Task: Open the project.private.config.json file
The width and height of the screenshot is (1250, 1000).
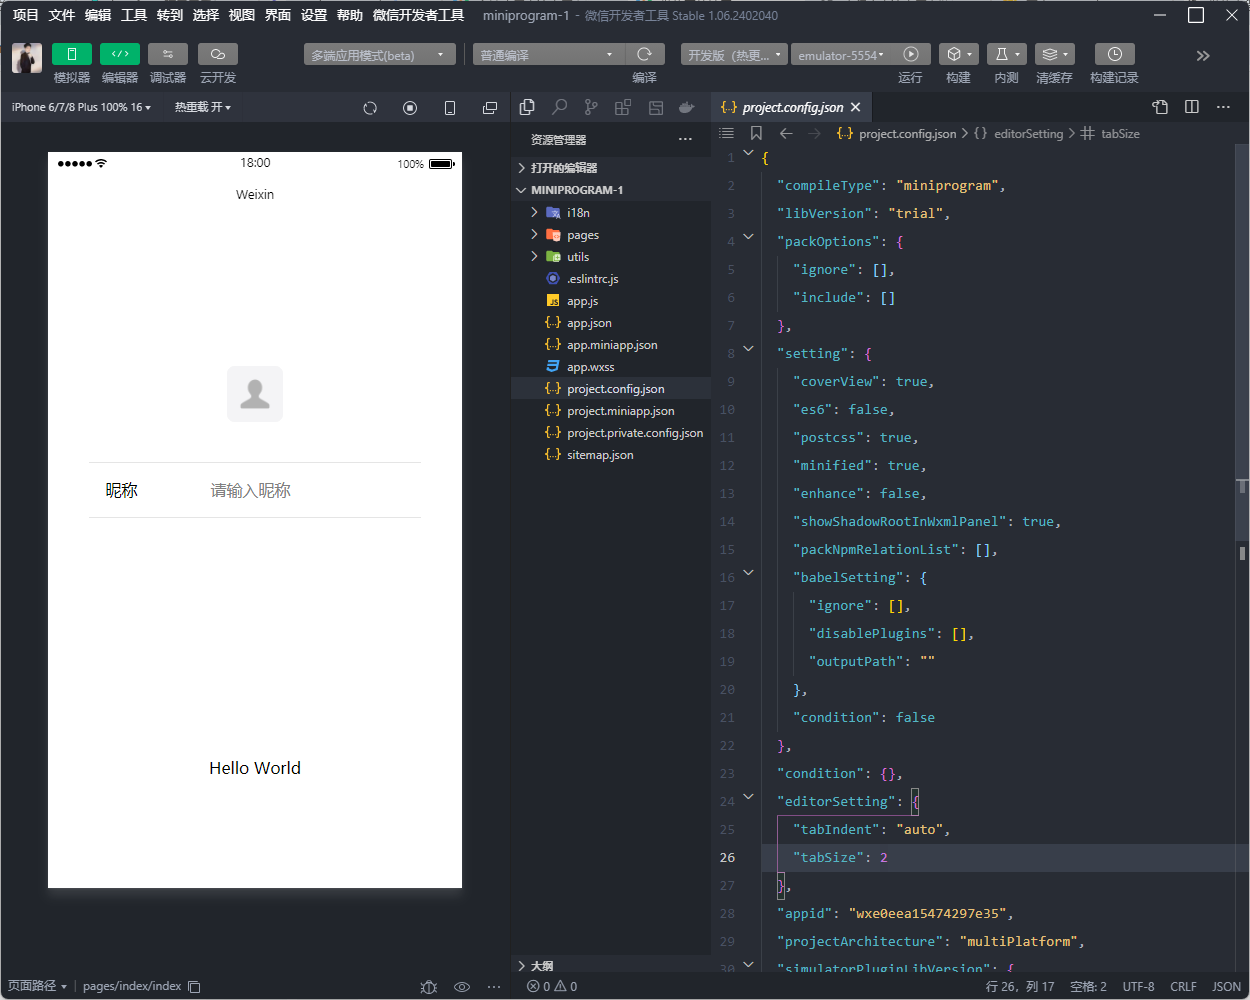Action: 611,433
